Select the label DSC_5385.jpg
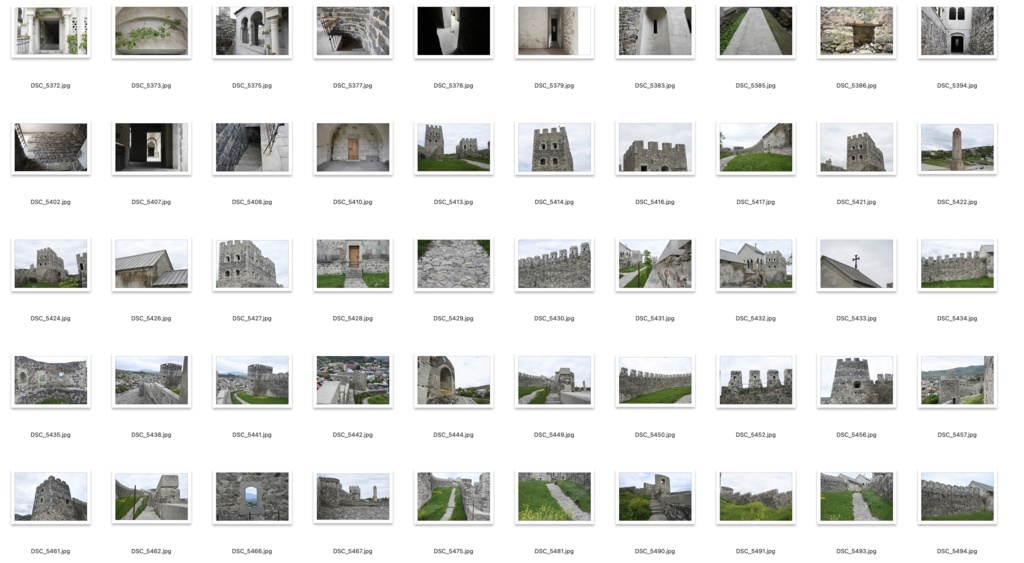This screenshot has height=563, width=1024. pyautogui.click(x=756, y=86)
